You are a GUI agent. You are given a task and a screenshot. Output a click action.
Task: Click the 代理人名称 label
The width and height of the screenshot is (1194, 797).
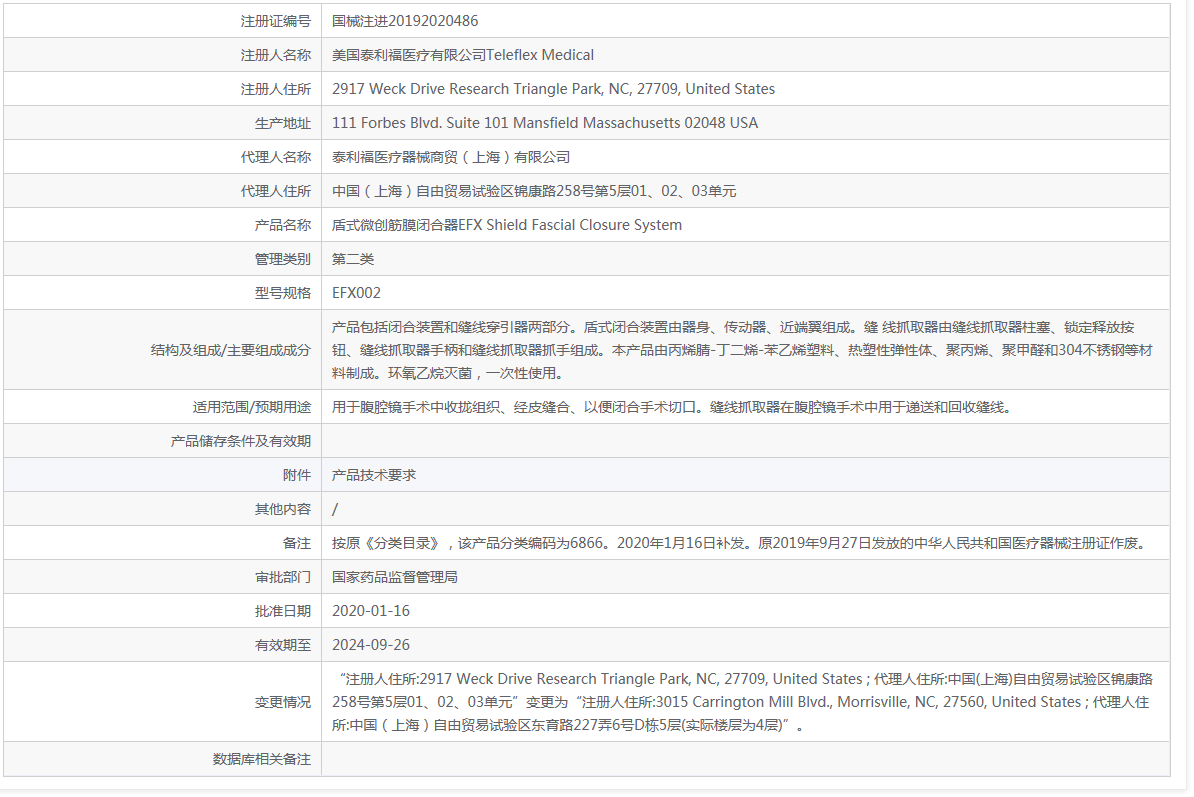[x=276, y=157]
